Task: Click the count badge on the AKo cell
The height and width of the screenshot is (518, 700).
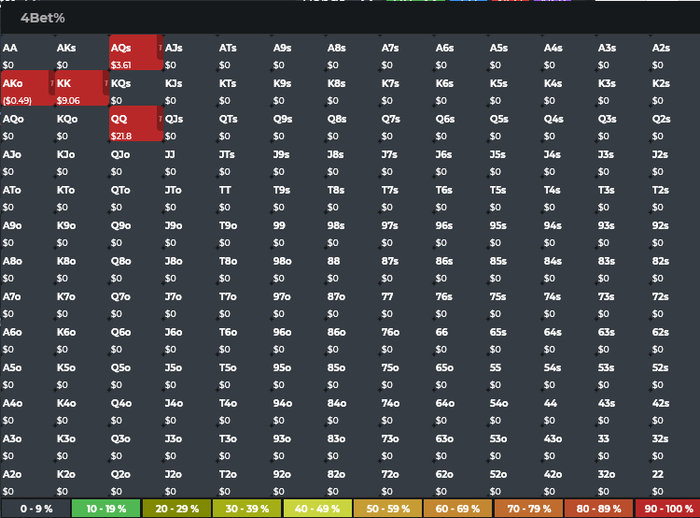Action: 52,84
